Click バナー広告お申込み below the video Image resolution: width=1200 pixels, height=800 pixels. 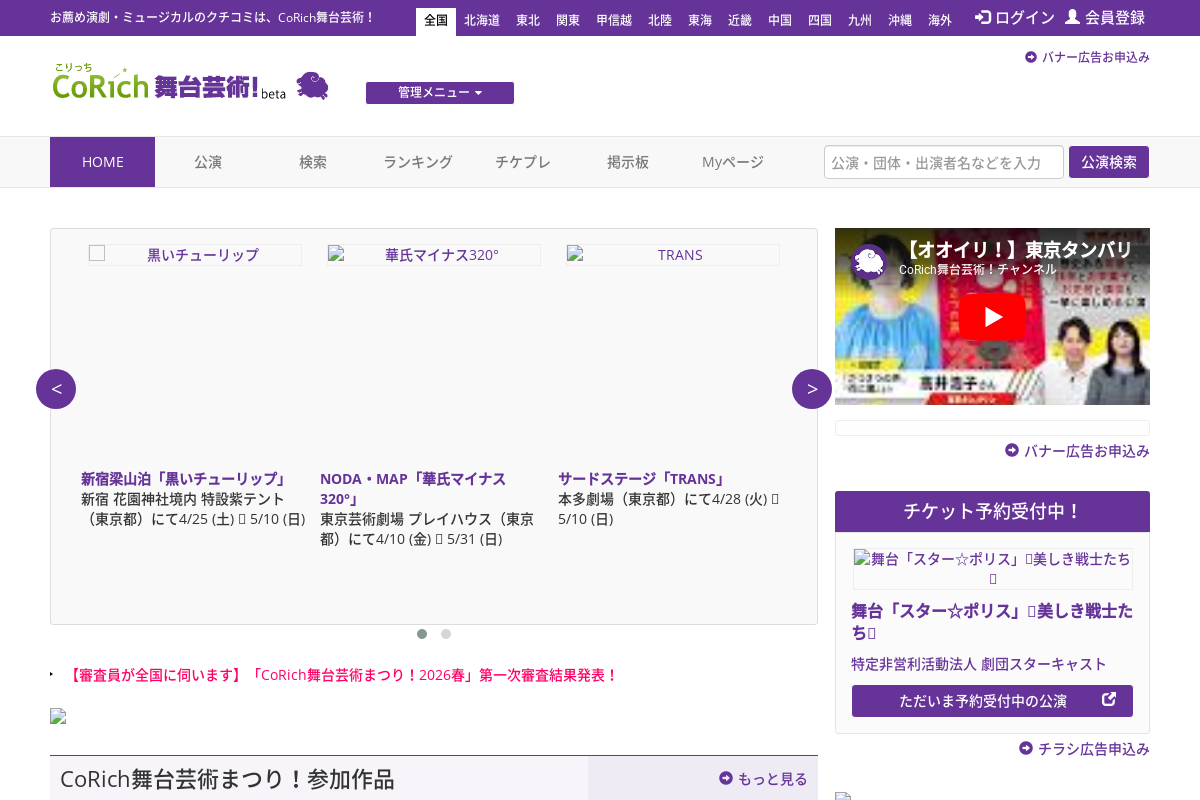point(1077,451)
